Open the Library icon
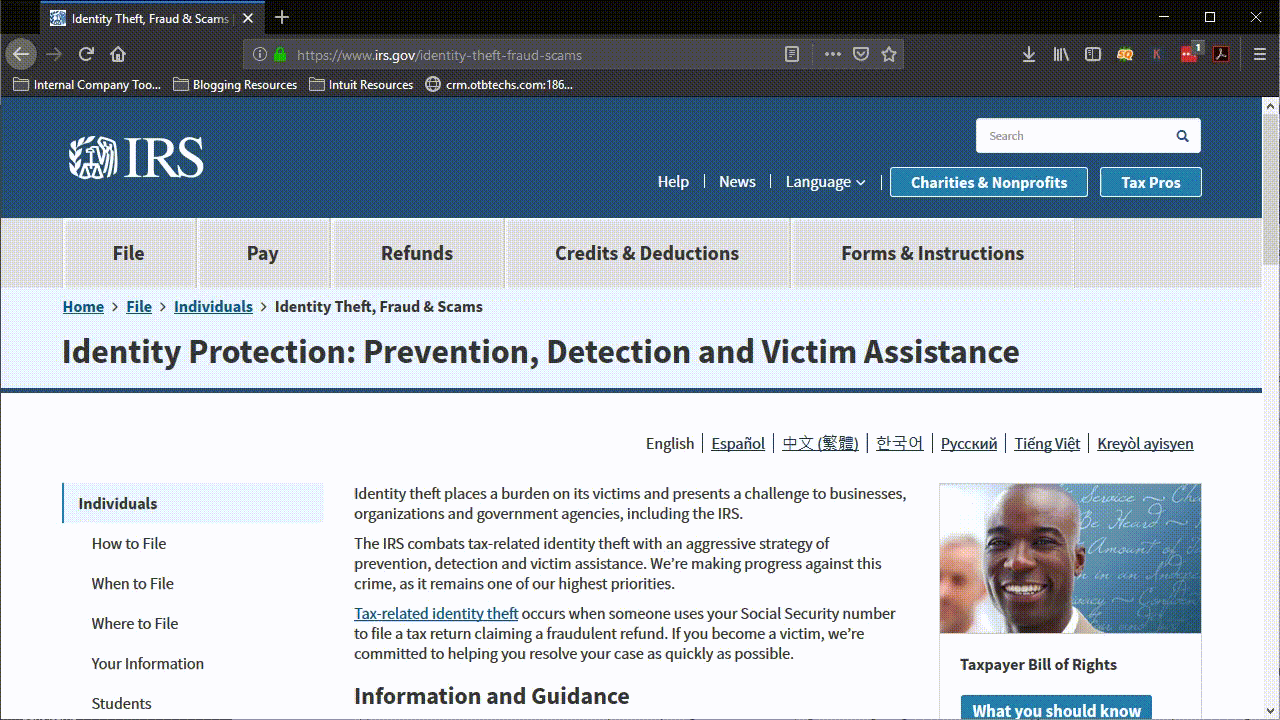The width and height of the screenshot is (1280, 720). (x=1061, y=55)
